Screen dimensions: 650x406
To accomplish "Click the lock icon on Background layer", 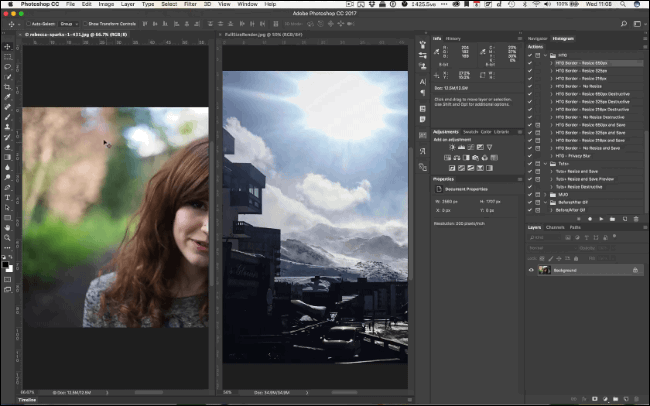I will coord(635,270).
